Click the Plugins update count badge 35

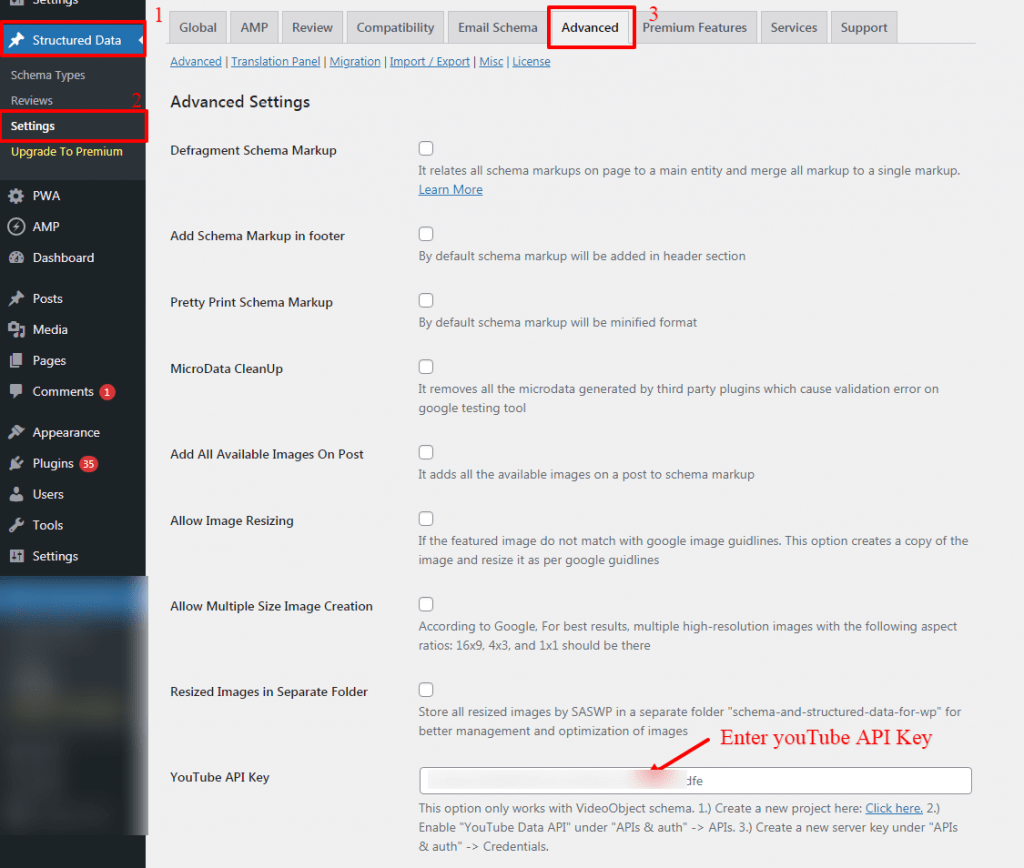[88, 464]
